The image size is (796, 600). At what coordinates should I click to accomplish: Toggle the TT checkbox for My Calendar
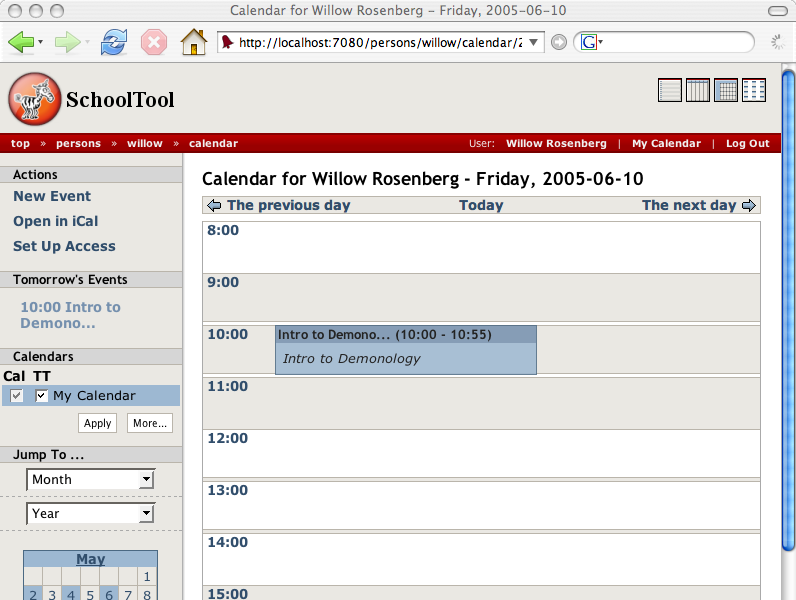coord(41,396)
